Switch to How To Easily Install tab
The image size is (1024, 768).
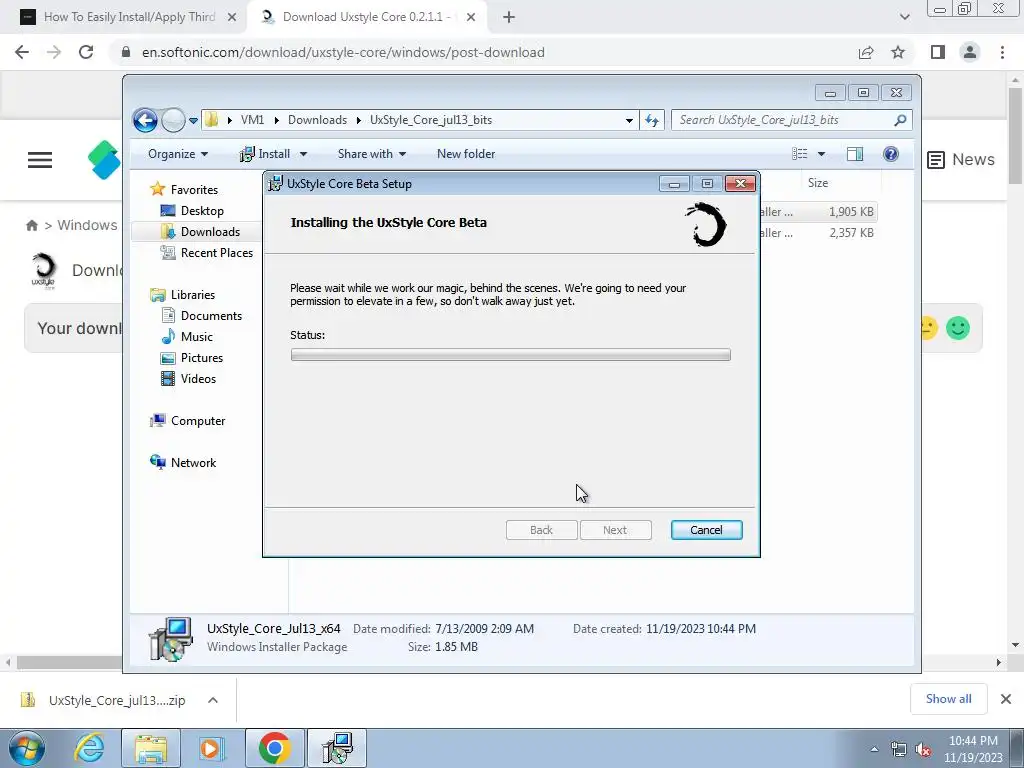click(129, 17)
